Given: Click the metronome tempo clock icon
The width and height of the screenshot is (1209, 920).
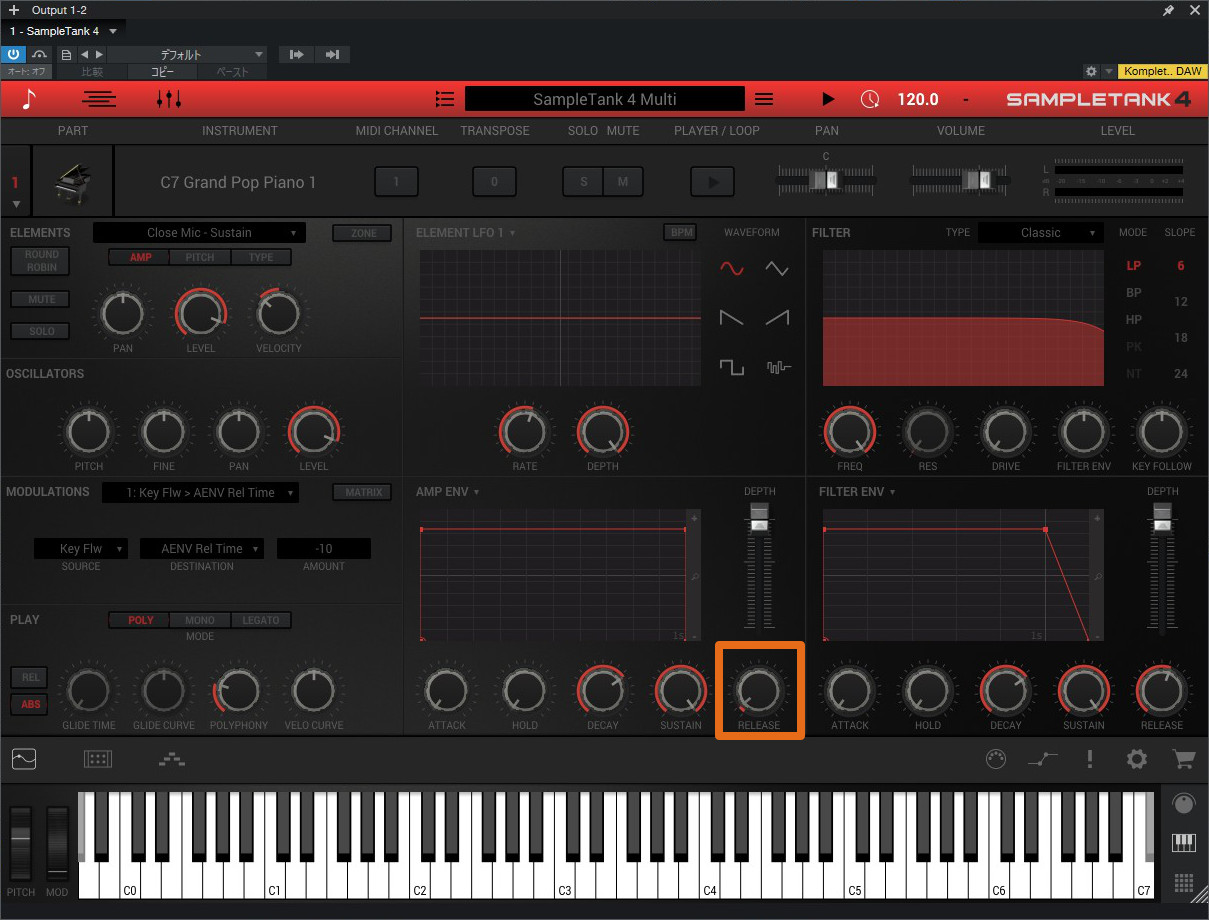Looking at the screenshot, I should coord(870,99).
